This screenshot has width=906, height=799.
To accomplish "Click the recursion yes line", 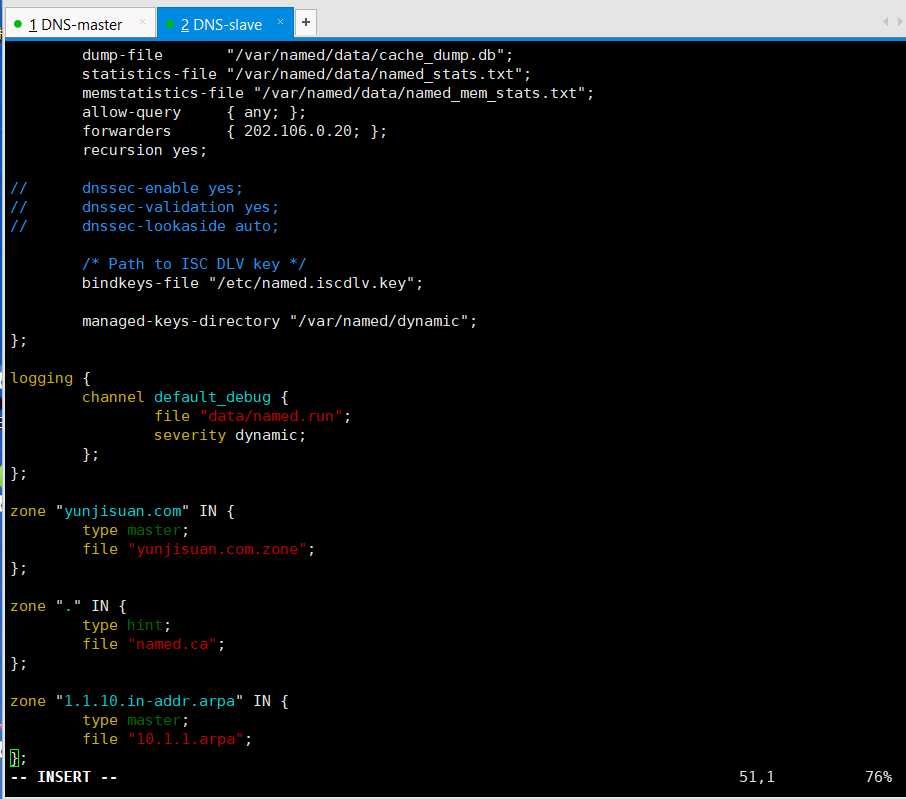I will [144, 150].
